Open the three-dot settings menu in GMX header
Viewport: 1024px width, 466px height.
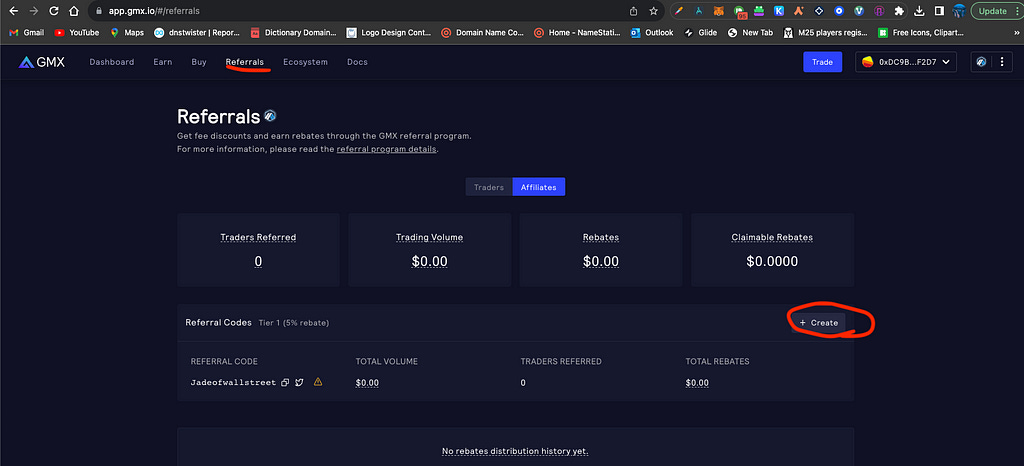pyautogui.click(x=1002, y=62)
